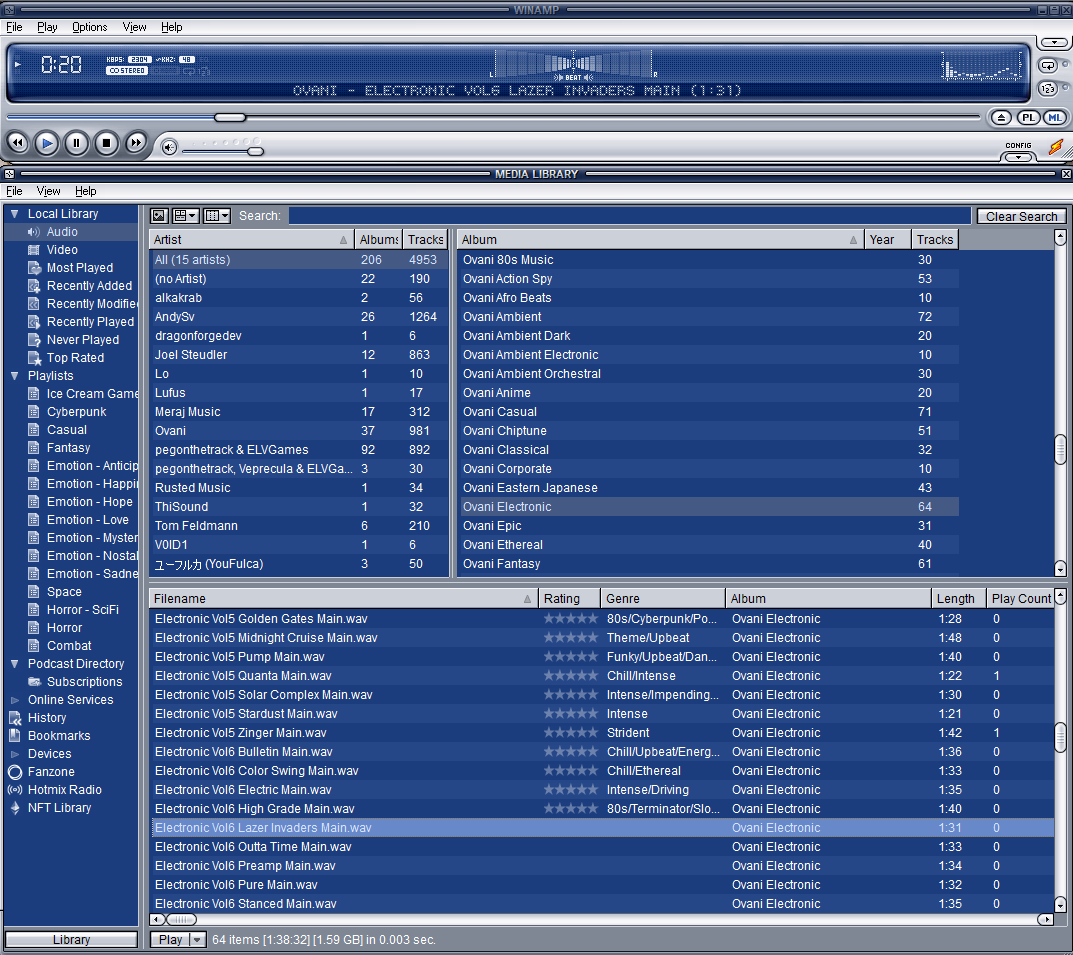This screenshot has height=955, width=1073.
Task: Pause playback with the pause button
Action: (76, 143)
